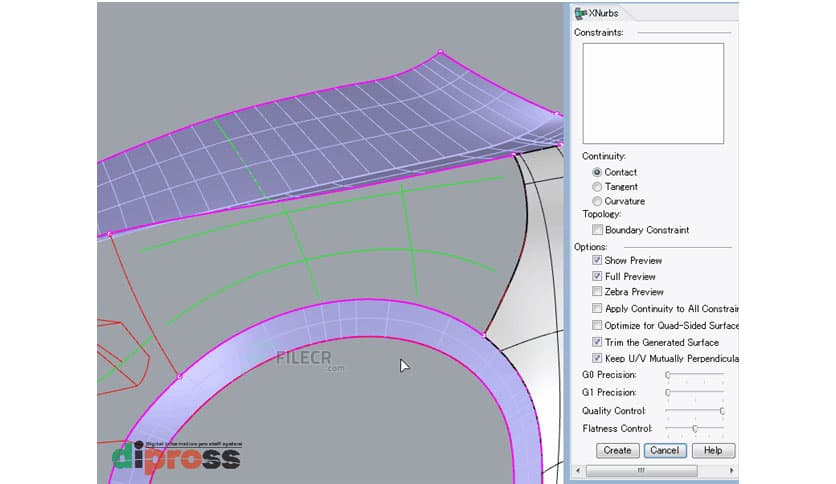836x484 pixels.
Task: Enable Apply Continuity to All Constraints
Action: (597, 308)
